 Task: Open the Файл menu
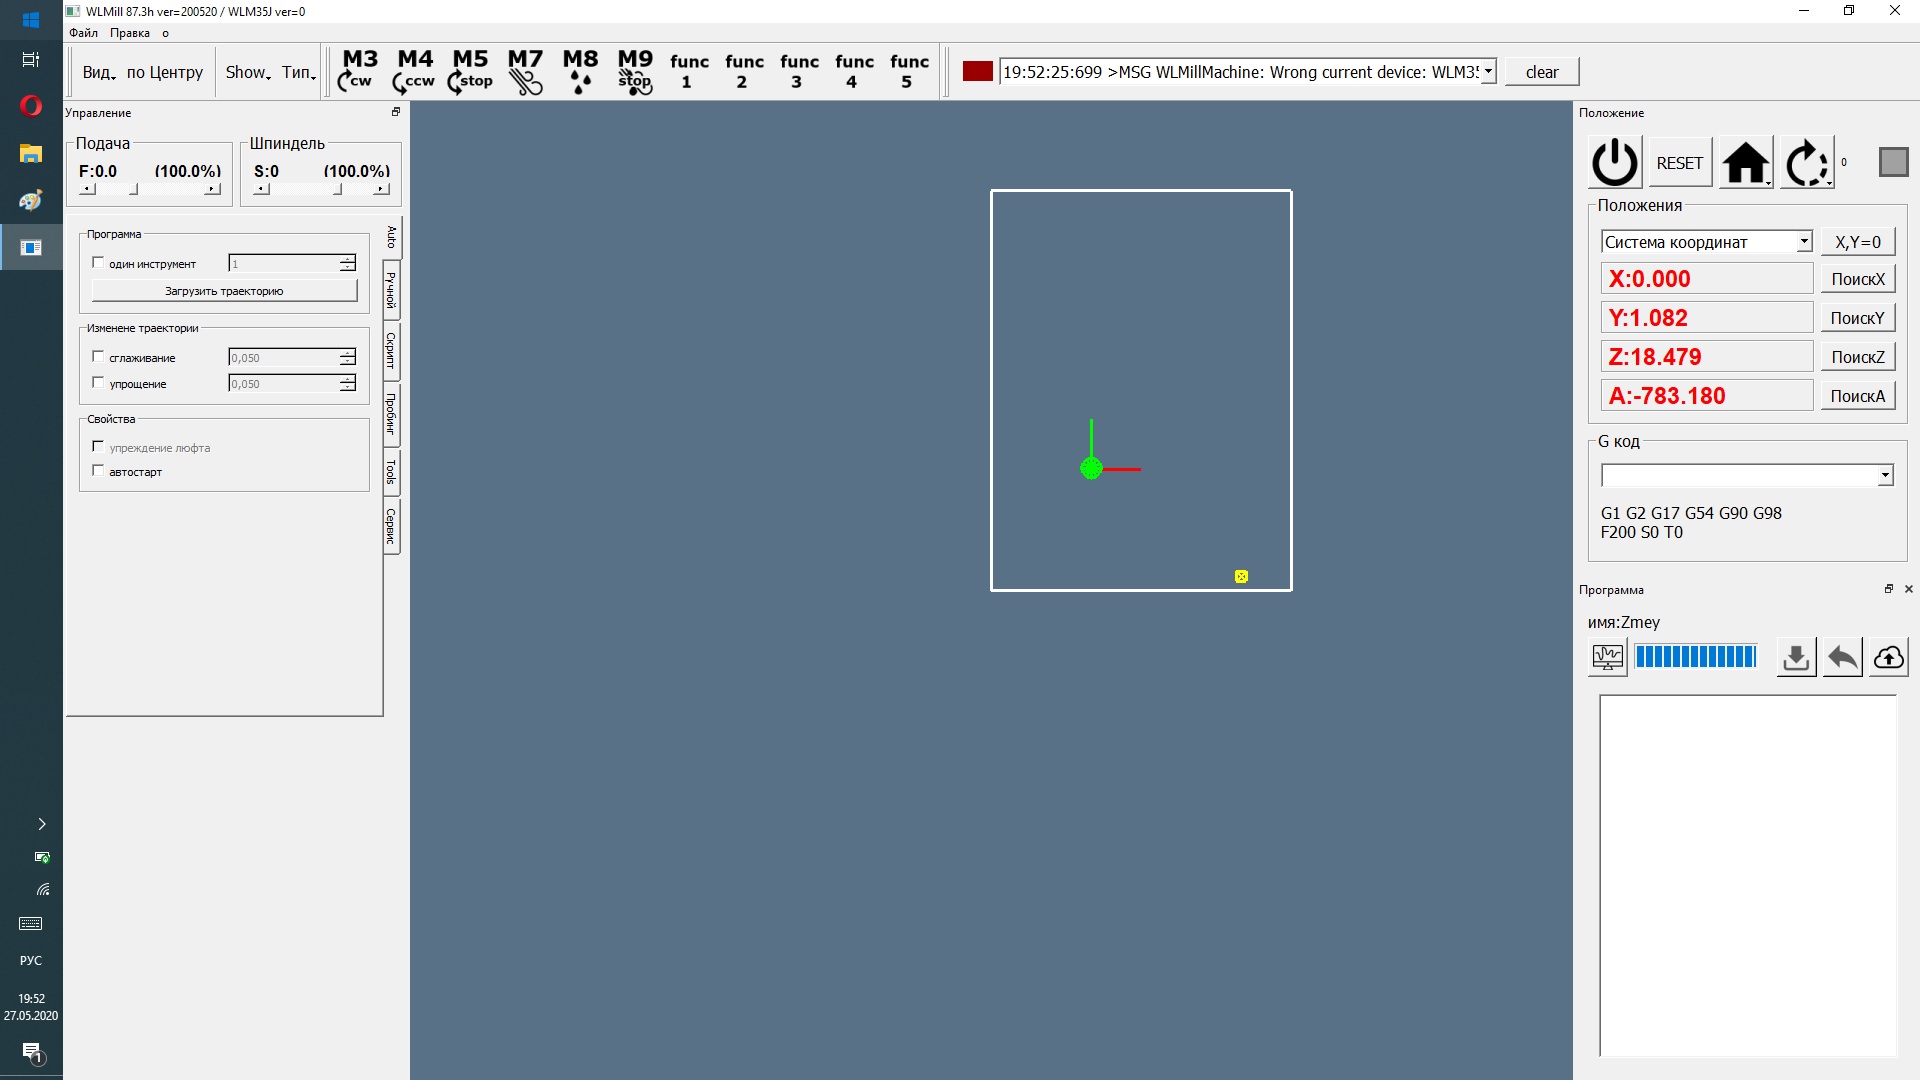[83, 33]
